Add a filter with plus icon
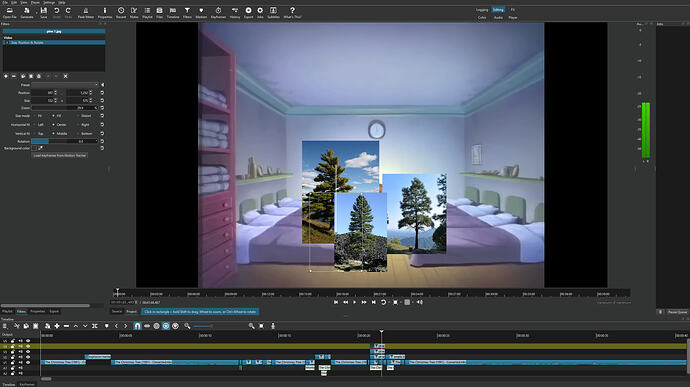 point(6,76)
